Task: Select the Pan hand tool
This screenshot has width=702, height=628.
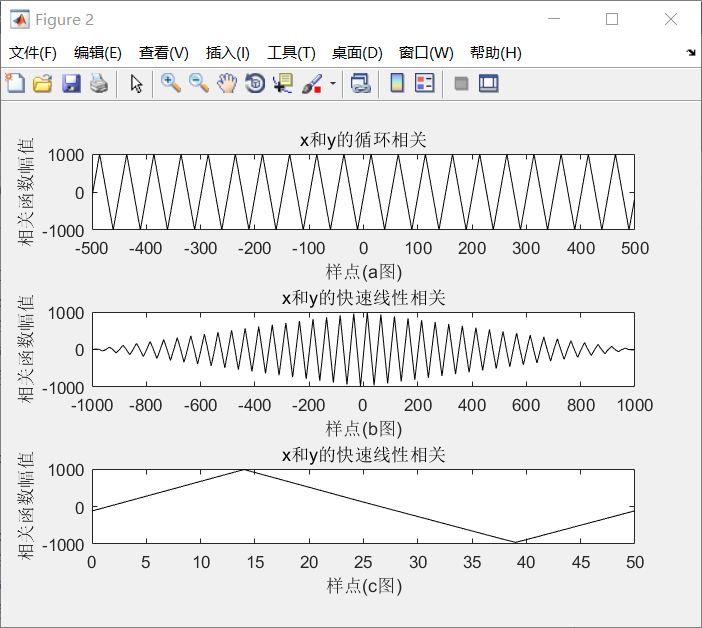Action: tap(227, 83)
